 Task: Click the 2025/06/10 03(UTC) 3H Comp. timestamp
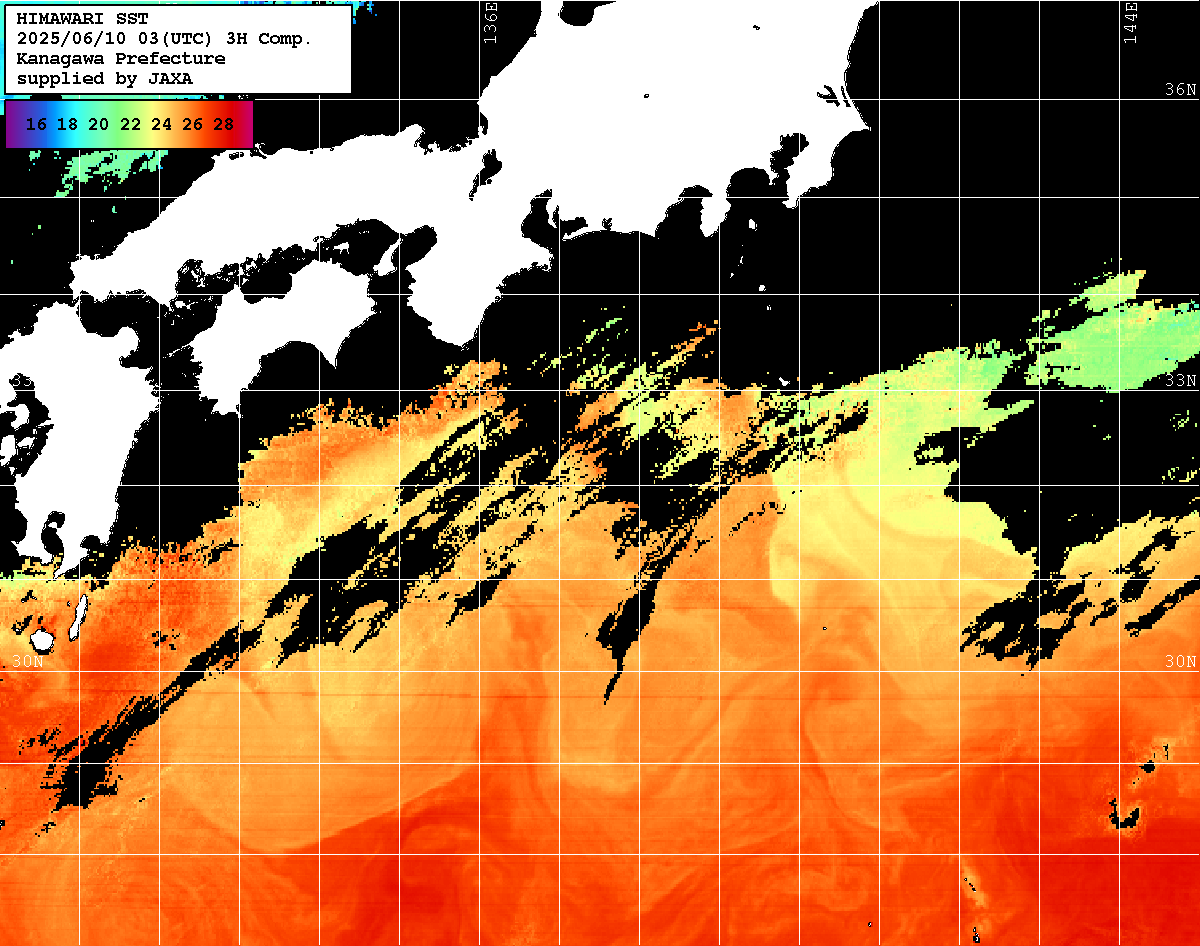164,39
